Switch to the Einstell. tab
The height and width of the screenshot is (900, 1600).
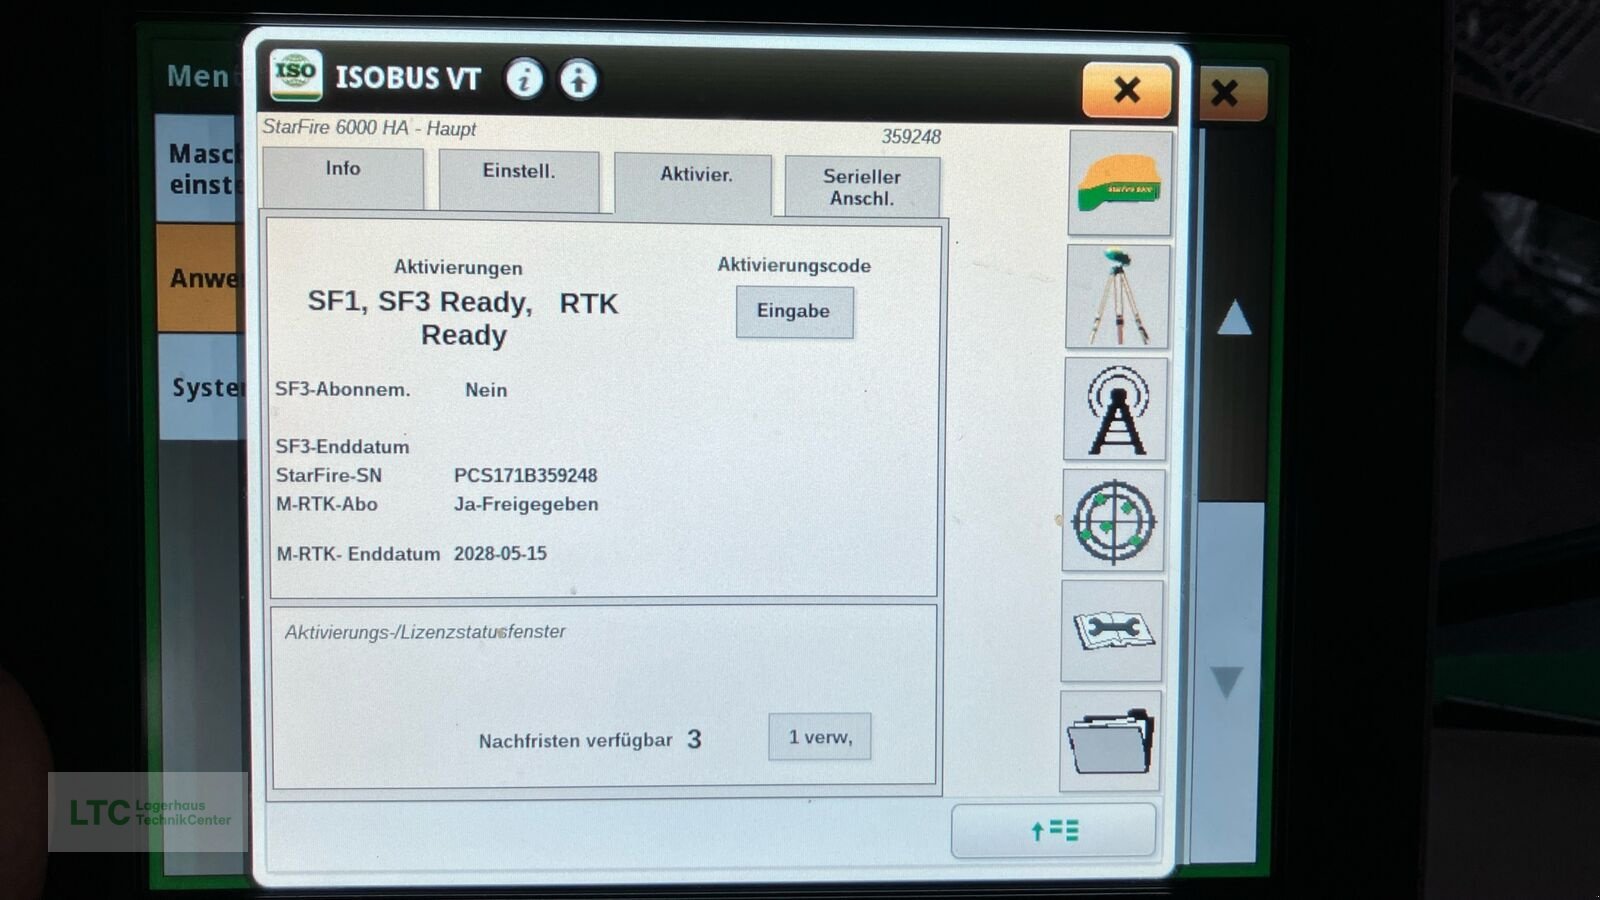pyautogui.click(x=519, y=171)
